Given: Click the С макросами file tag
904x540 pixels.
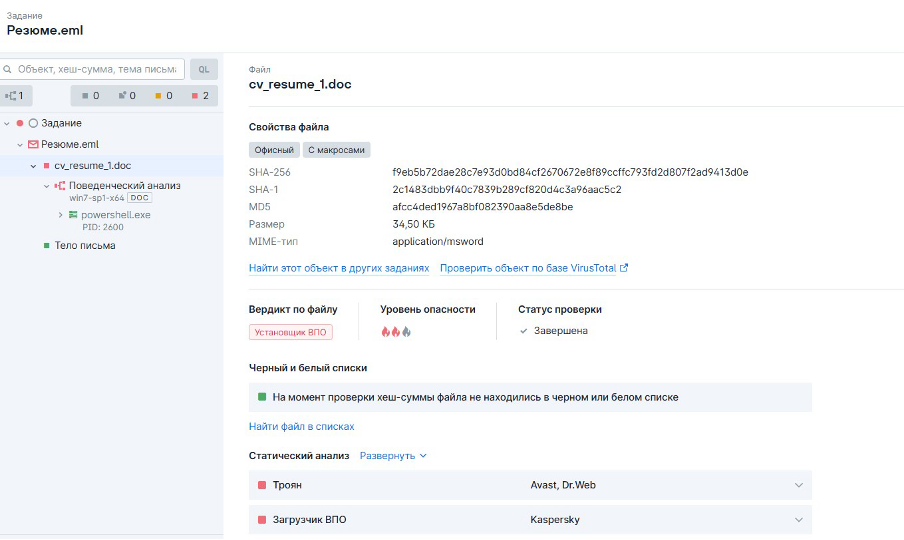Looking at the screenshot, I should coord(336,150).
